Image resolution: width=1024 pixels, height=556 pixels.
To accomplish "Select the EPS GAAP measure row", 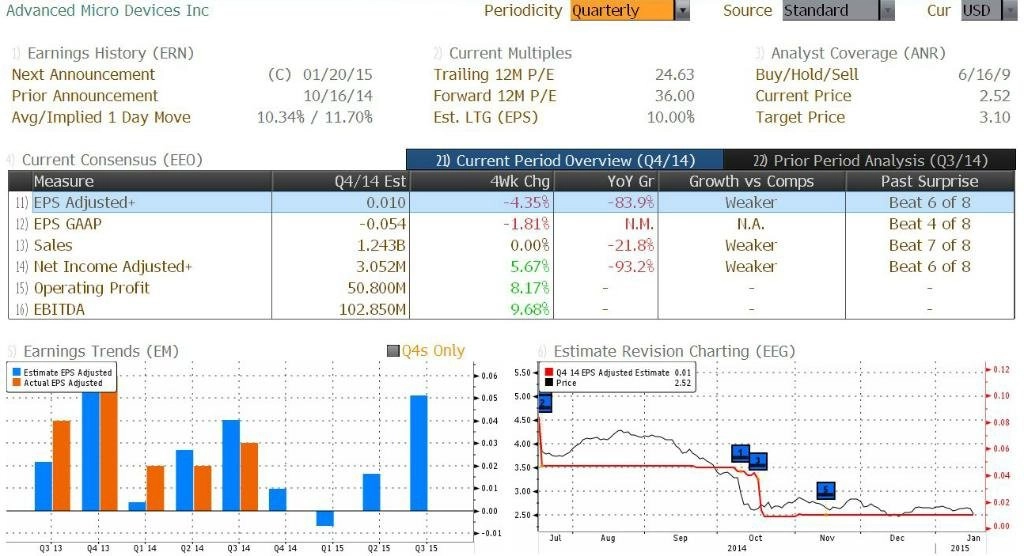I will (x=511, y=224).
